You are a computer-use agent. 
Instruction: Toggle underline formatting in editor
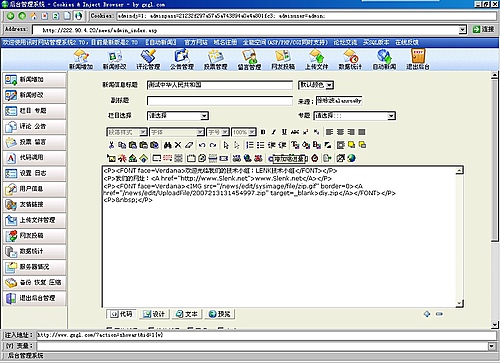coord(284,132)
